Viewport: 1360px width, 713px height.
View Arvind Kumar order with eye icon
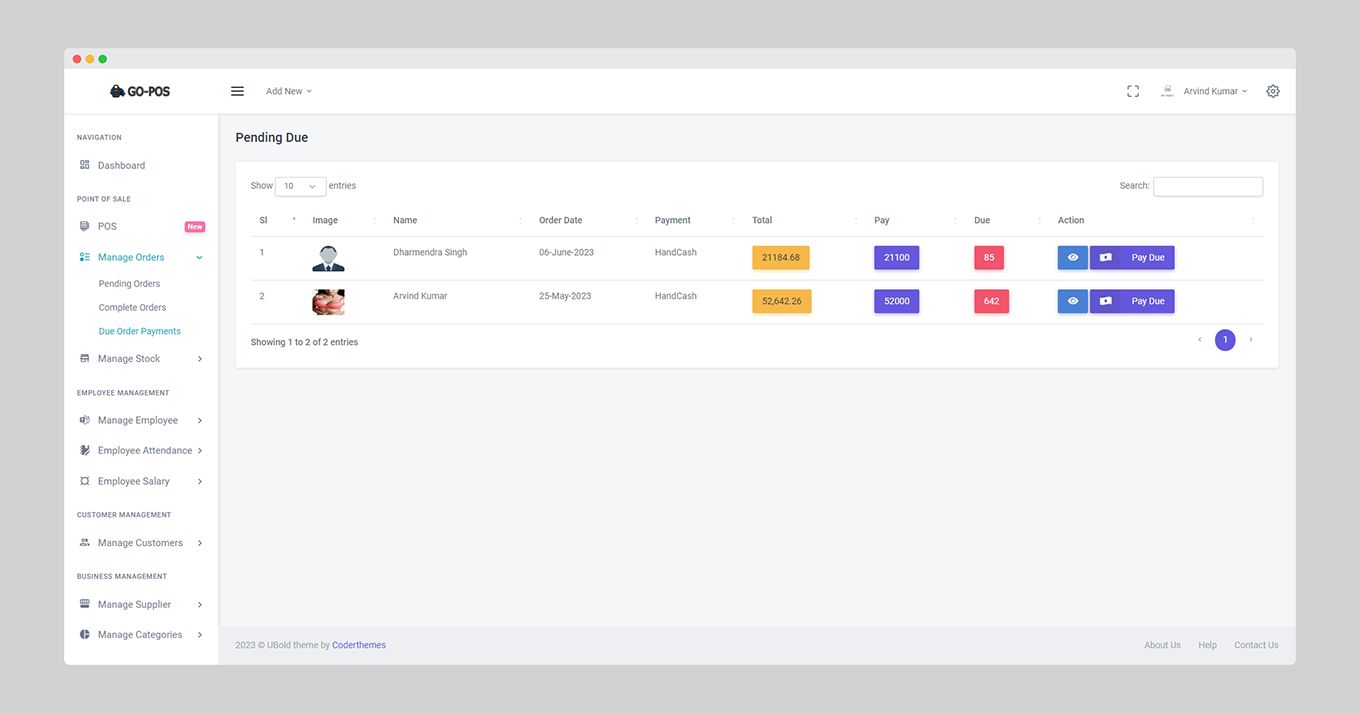(1073, 301)
